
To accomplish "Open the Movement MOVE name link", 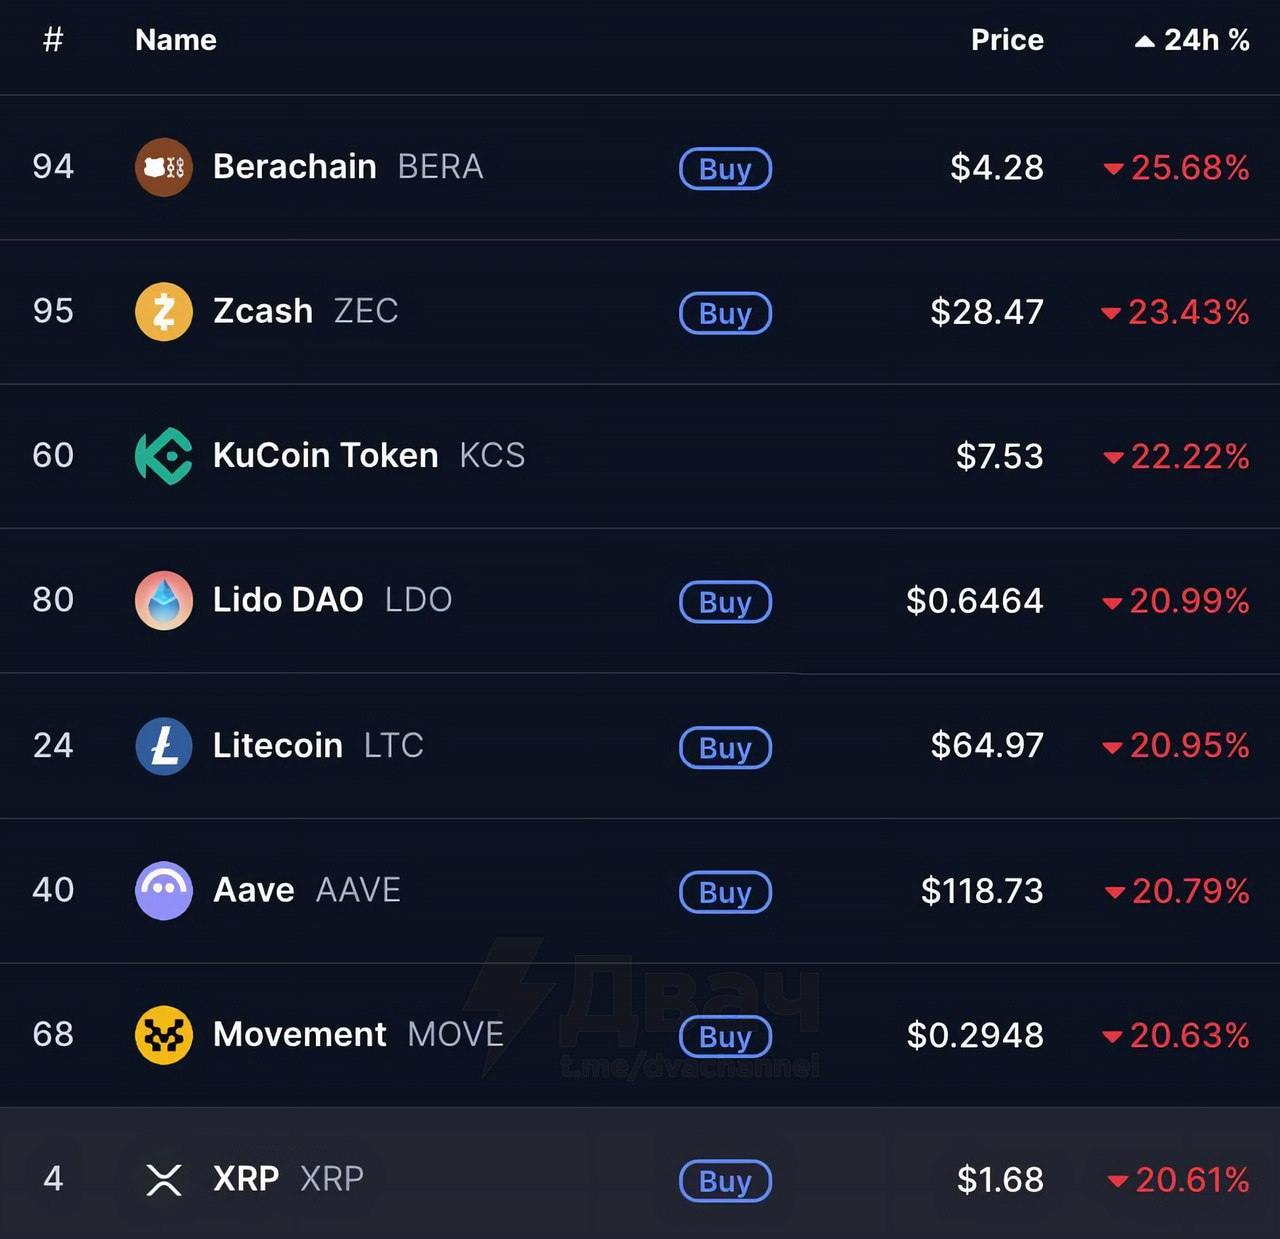I will click(x=300, y=1034).
